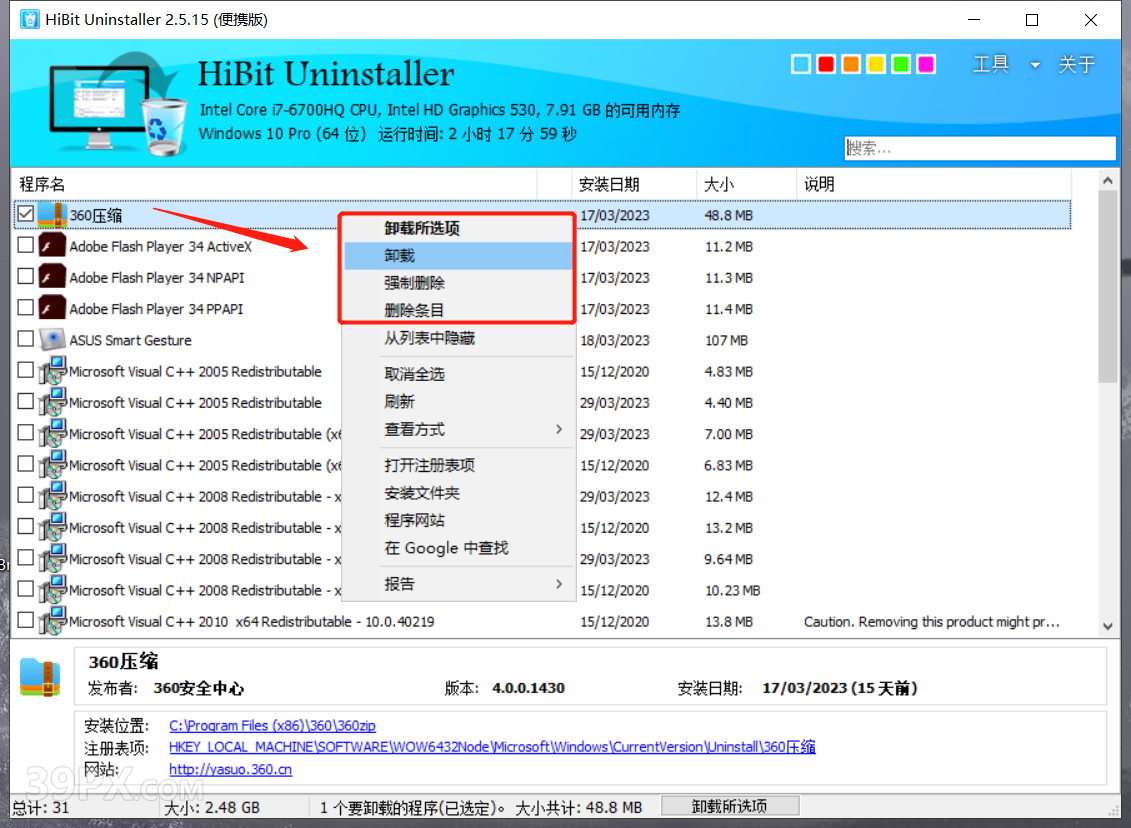Click the HiBit Uninstaller title bar app icon
This screenshot has width=1131, height=828.
click(x=30, y=19)
